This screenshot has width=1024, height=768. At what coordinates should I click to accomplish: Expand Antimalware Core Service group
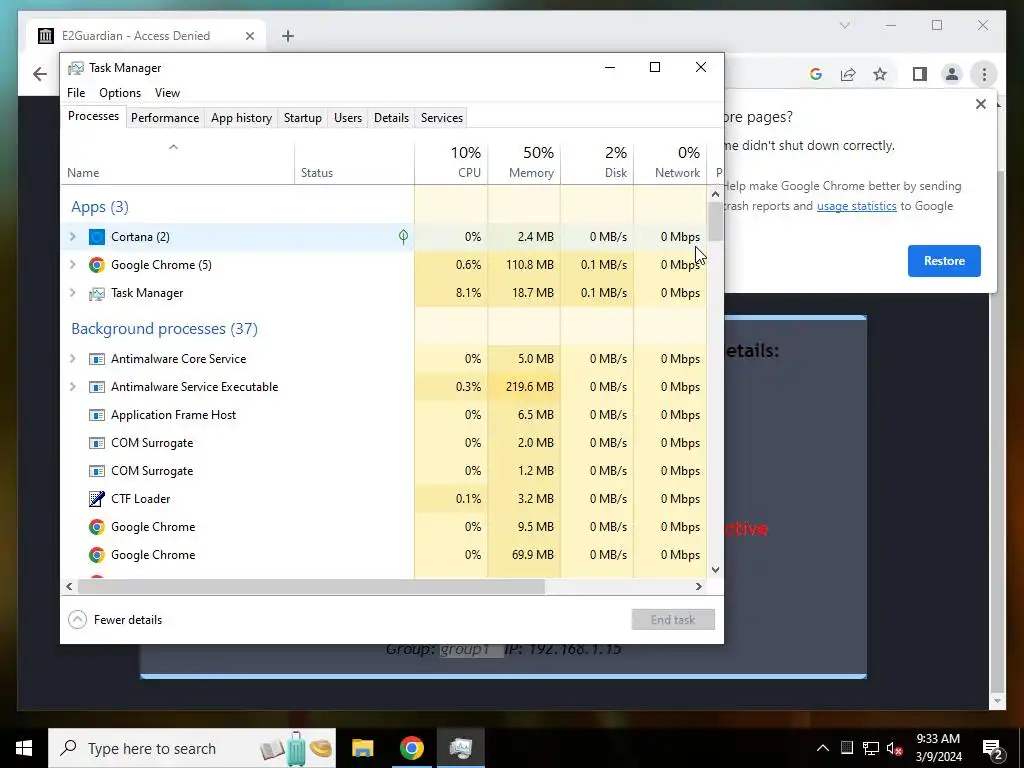pyautogui.click(x=73, y=359)
